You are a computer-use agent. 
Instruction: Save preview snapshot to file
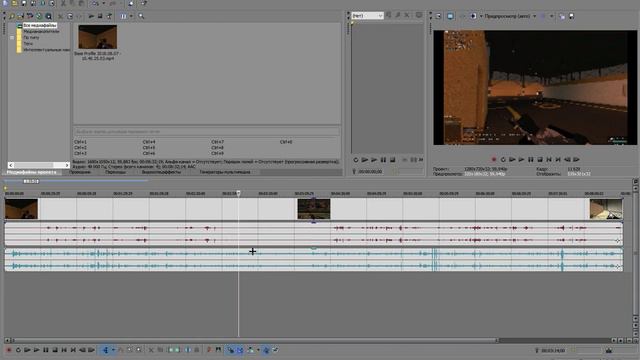[571, 16]
